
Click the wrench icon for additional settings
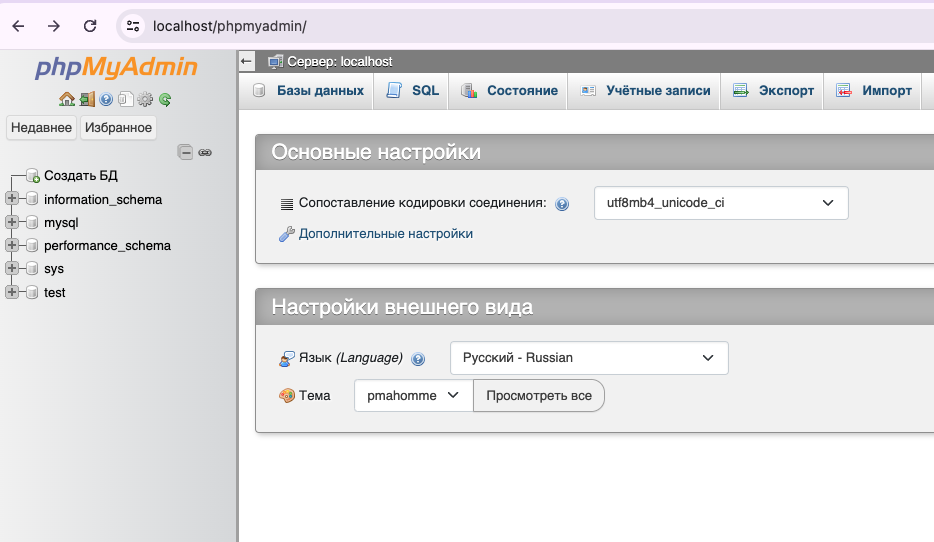tap(287, 234)
